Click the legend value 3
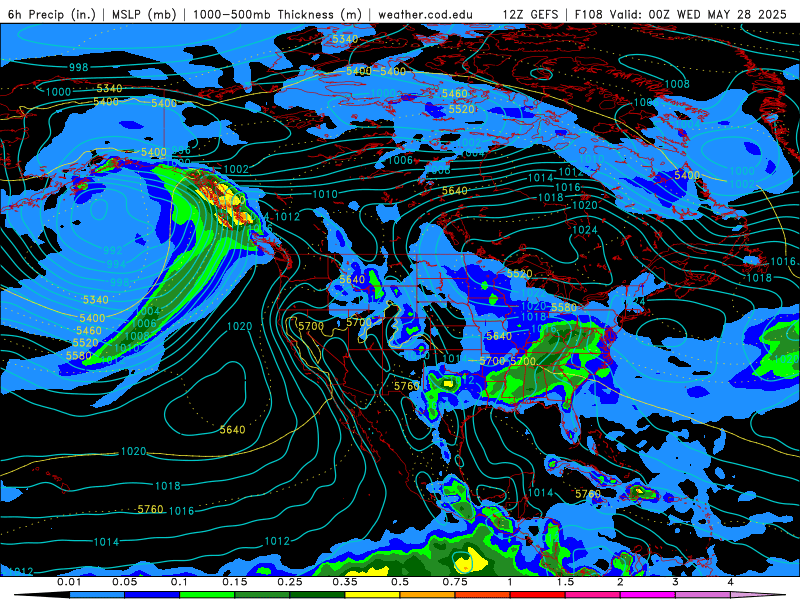This screenshot has height=600, width=800. [x=675, y=582]
